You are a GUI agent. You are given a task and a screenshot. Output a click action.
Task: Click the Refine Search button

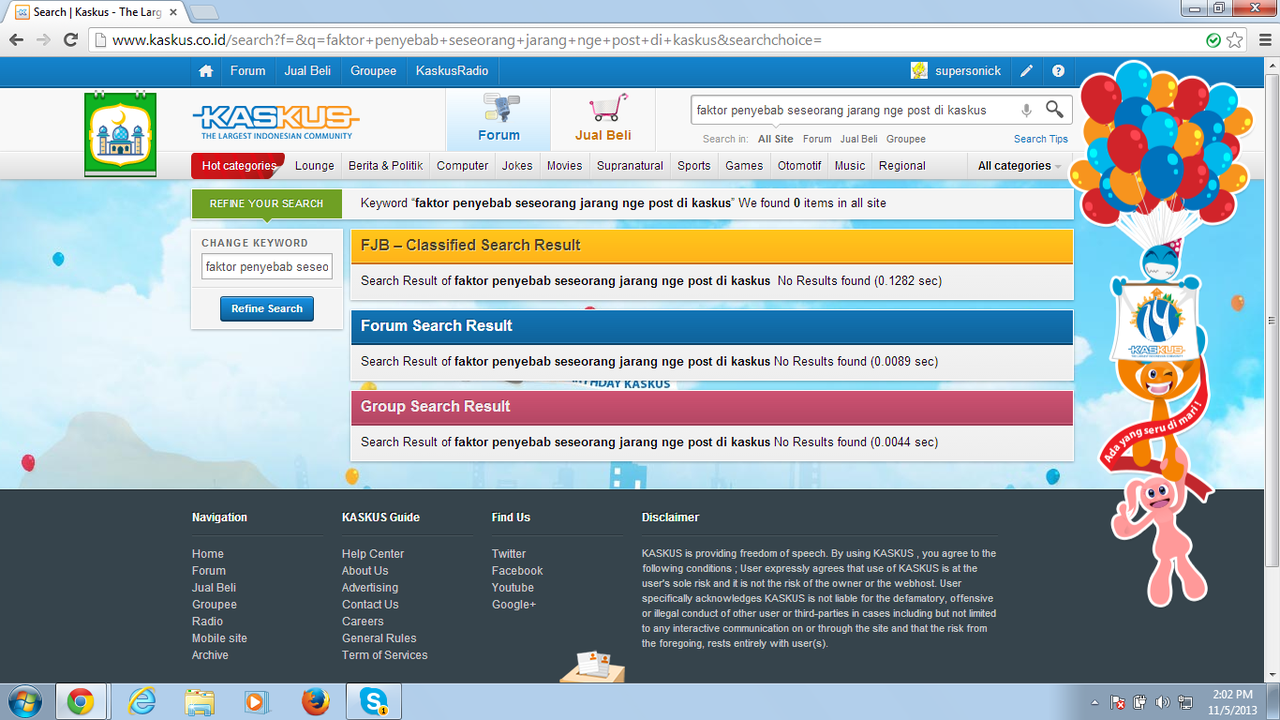coord(267,309)
